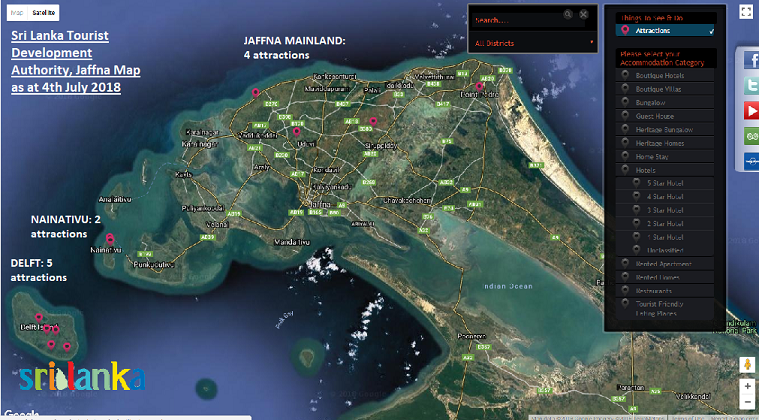
Task: Zoom out on the map
Action: tap(746, 402)
